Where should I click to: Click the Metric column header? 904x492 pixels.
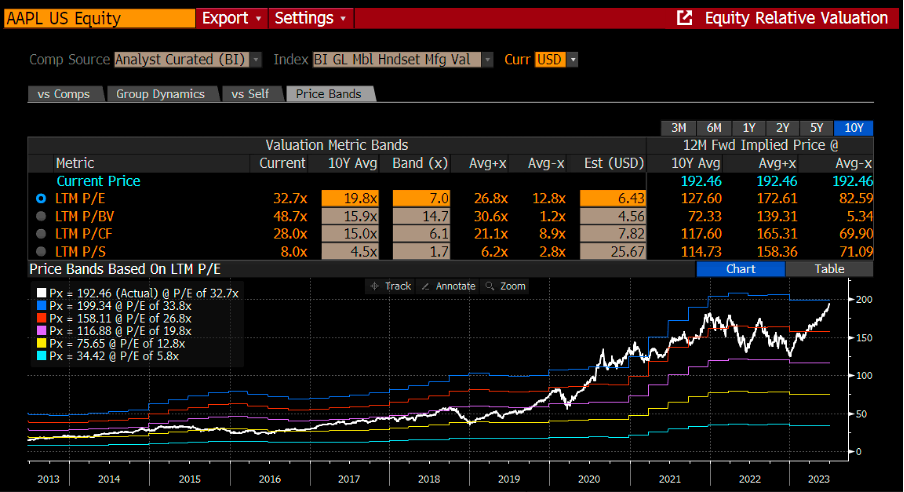pos(75,163)
